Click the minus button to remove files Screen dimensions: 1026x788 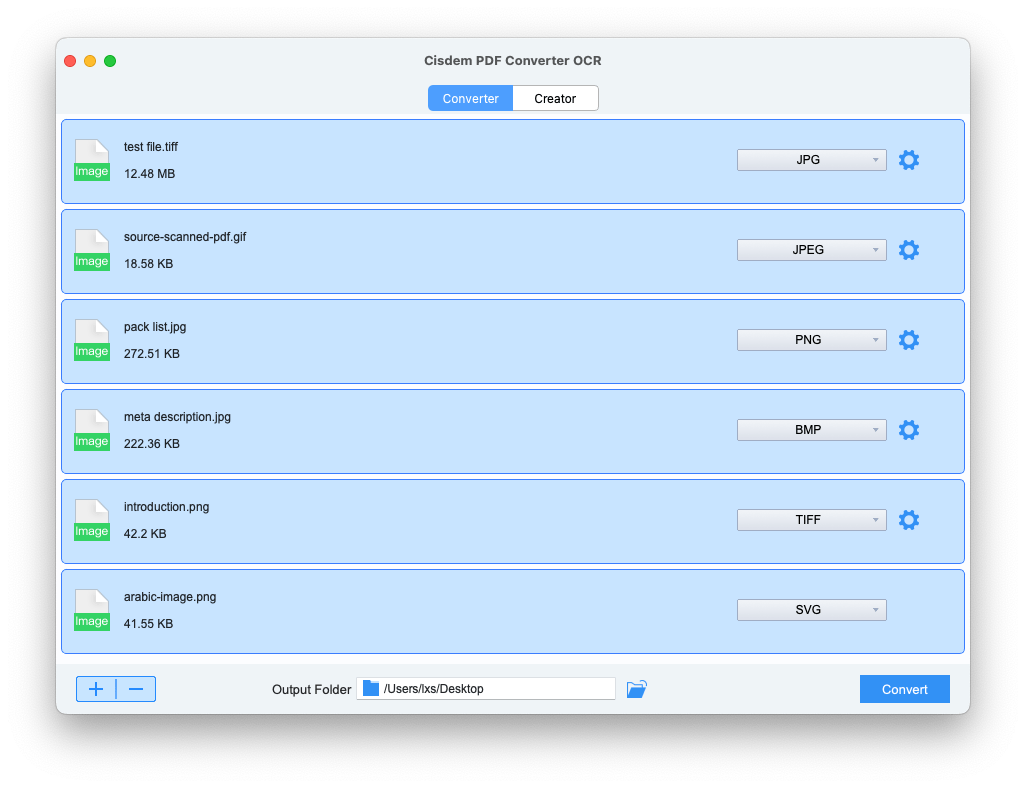pos(135,689)
